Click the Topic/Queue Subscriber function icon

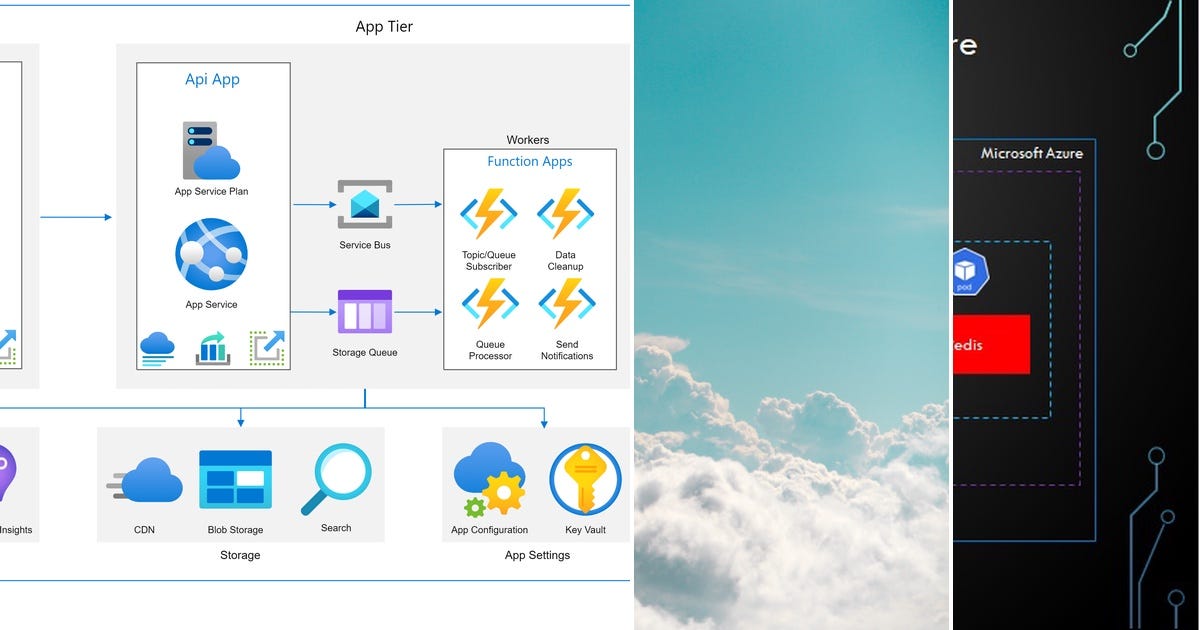pos(488,213)
